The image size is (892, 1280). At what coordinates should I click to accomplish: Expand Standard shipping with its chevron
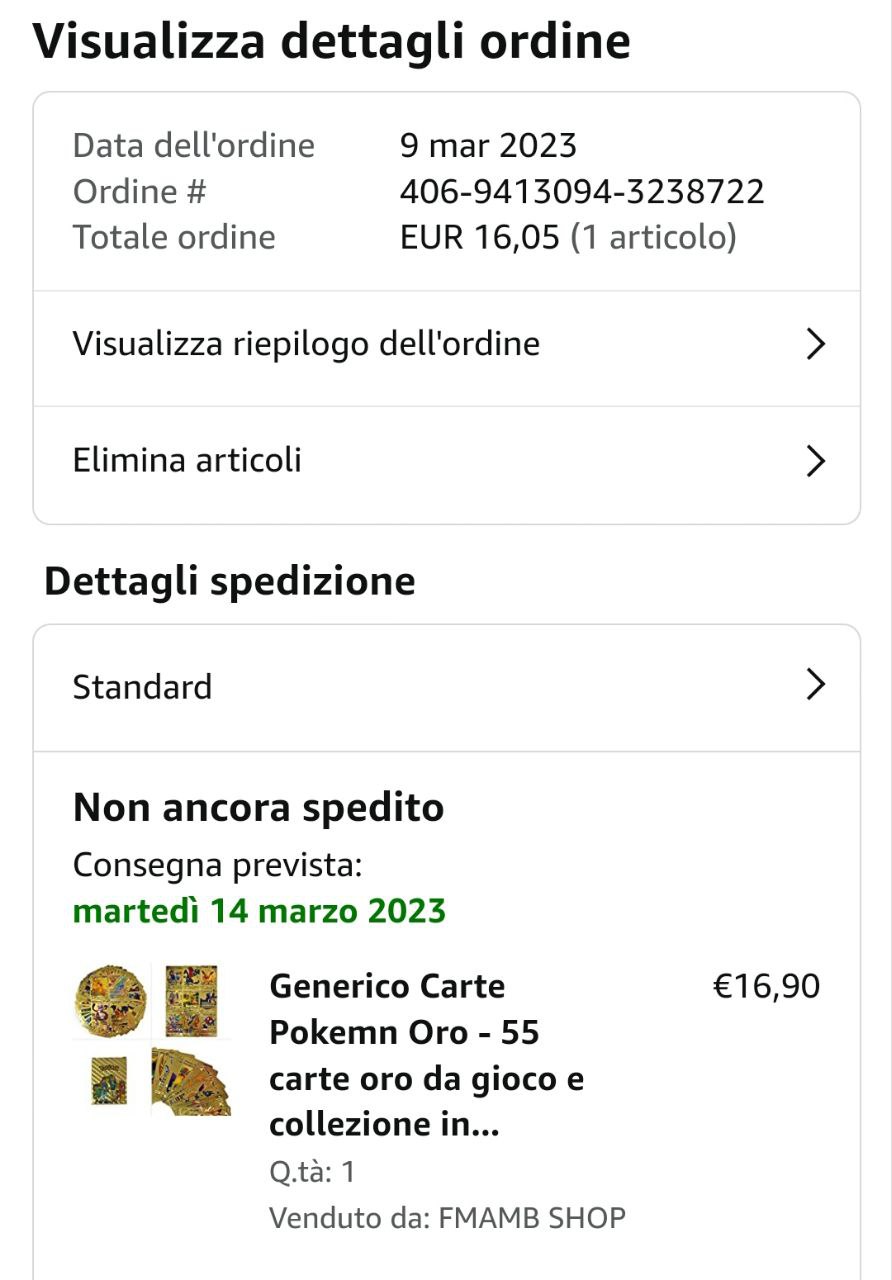pos(816,685)
